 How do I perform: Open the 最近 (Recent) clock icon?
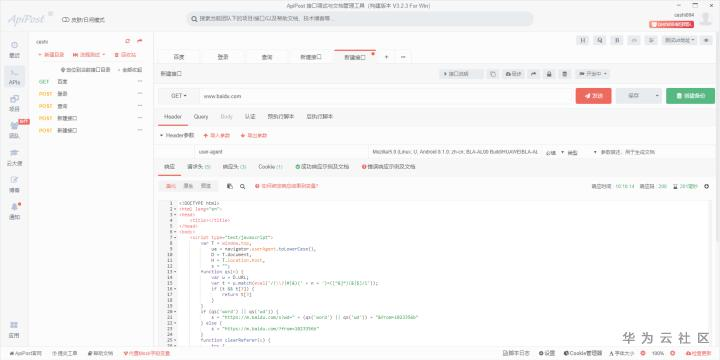[15, 50]
